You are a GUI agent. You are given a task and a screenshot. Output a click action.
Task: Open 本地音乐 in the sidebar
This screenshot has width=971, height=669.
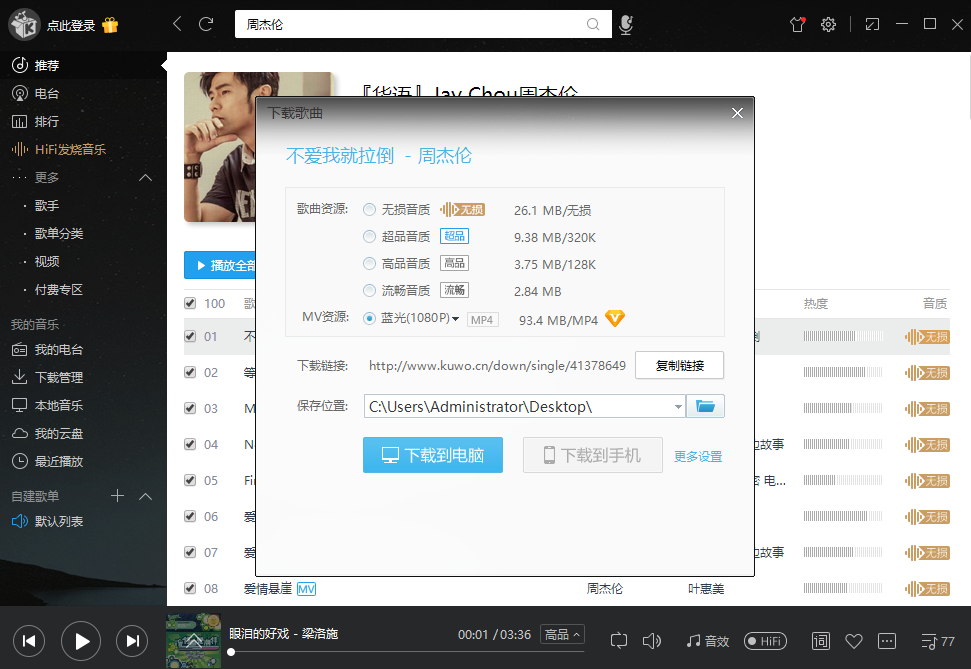click(x=84, y=405)
